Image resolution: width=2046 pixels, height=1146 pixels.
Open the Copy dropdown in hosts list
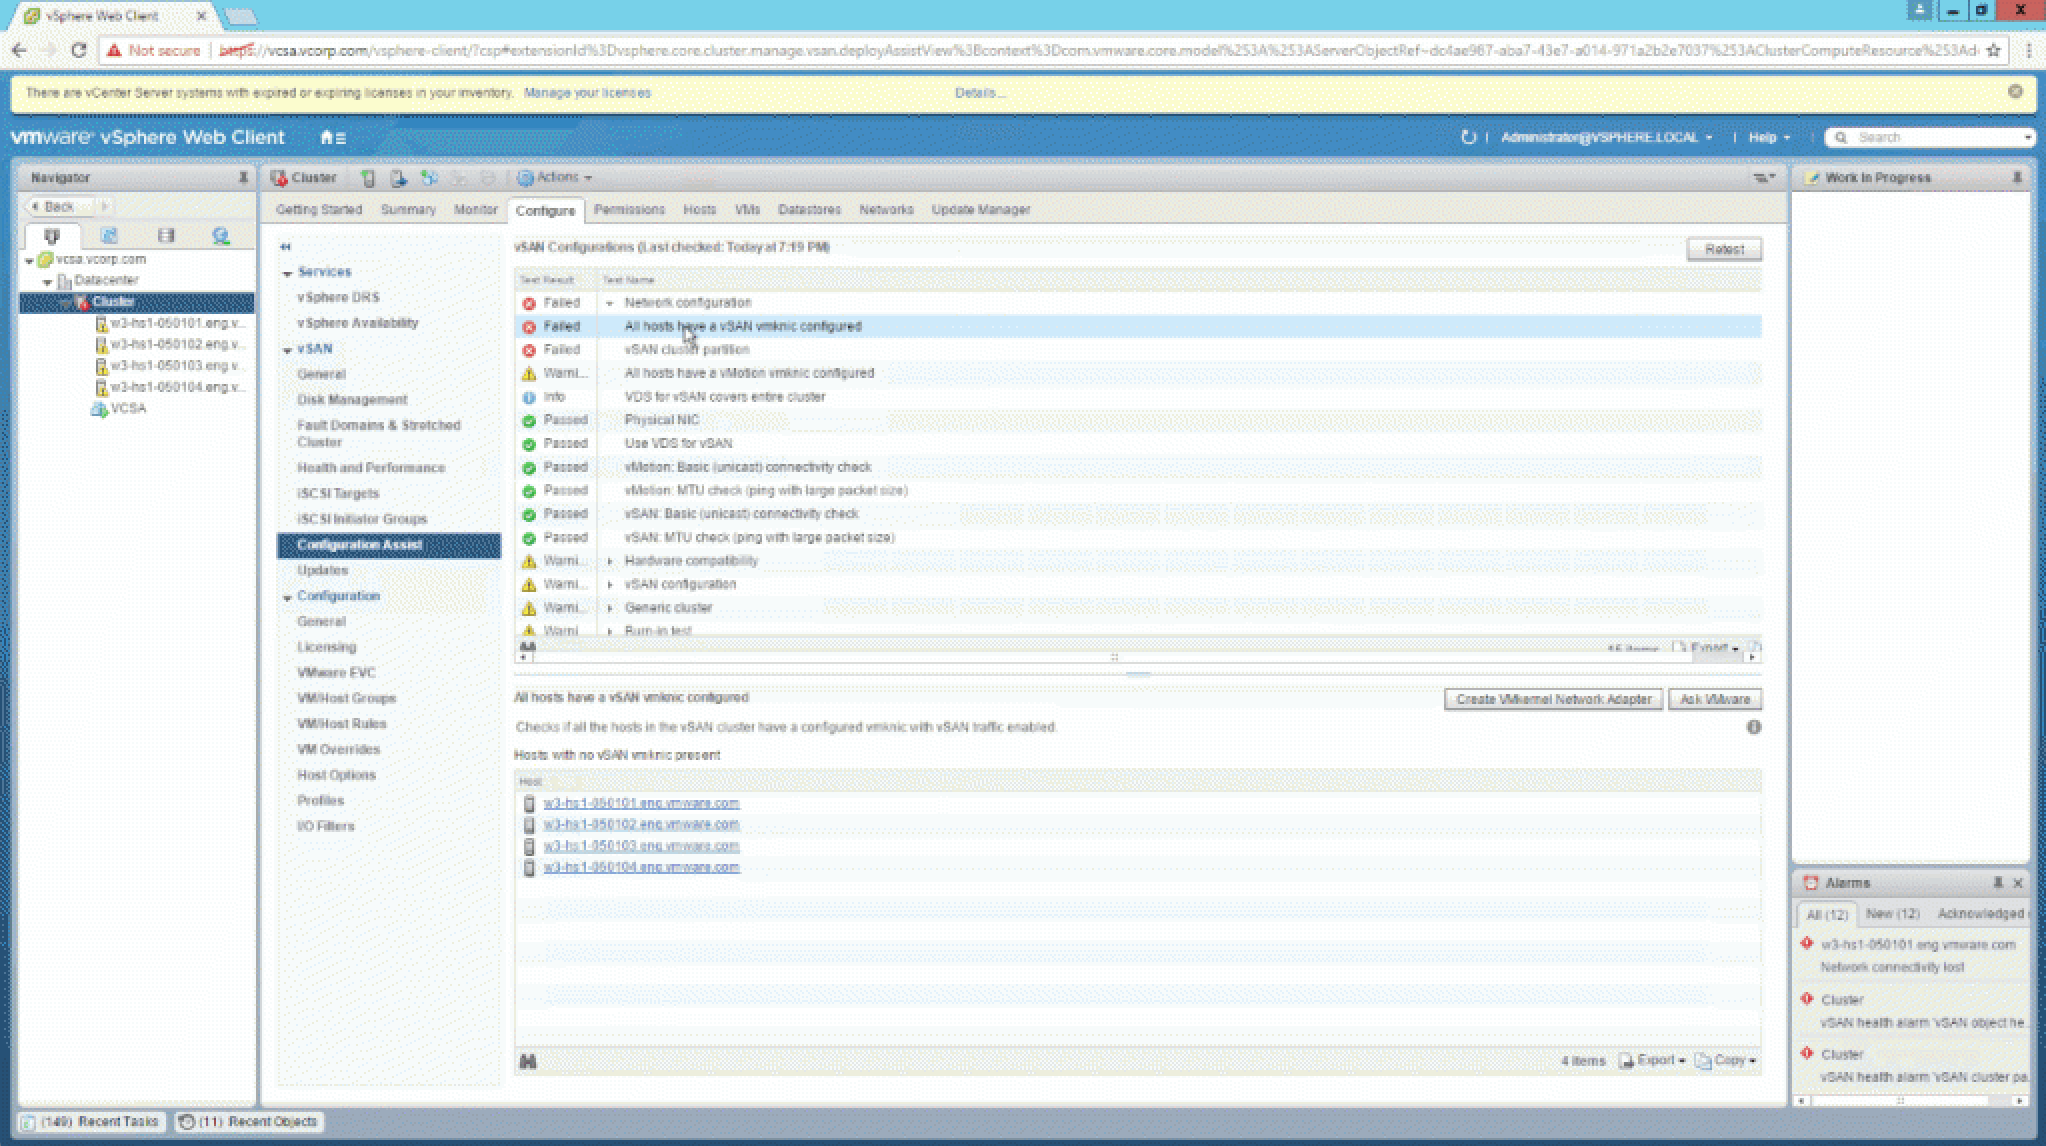[1726, 1060]
